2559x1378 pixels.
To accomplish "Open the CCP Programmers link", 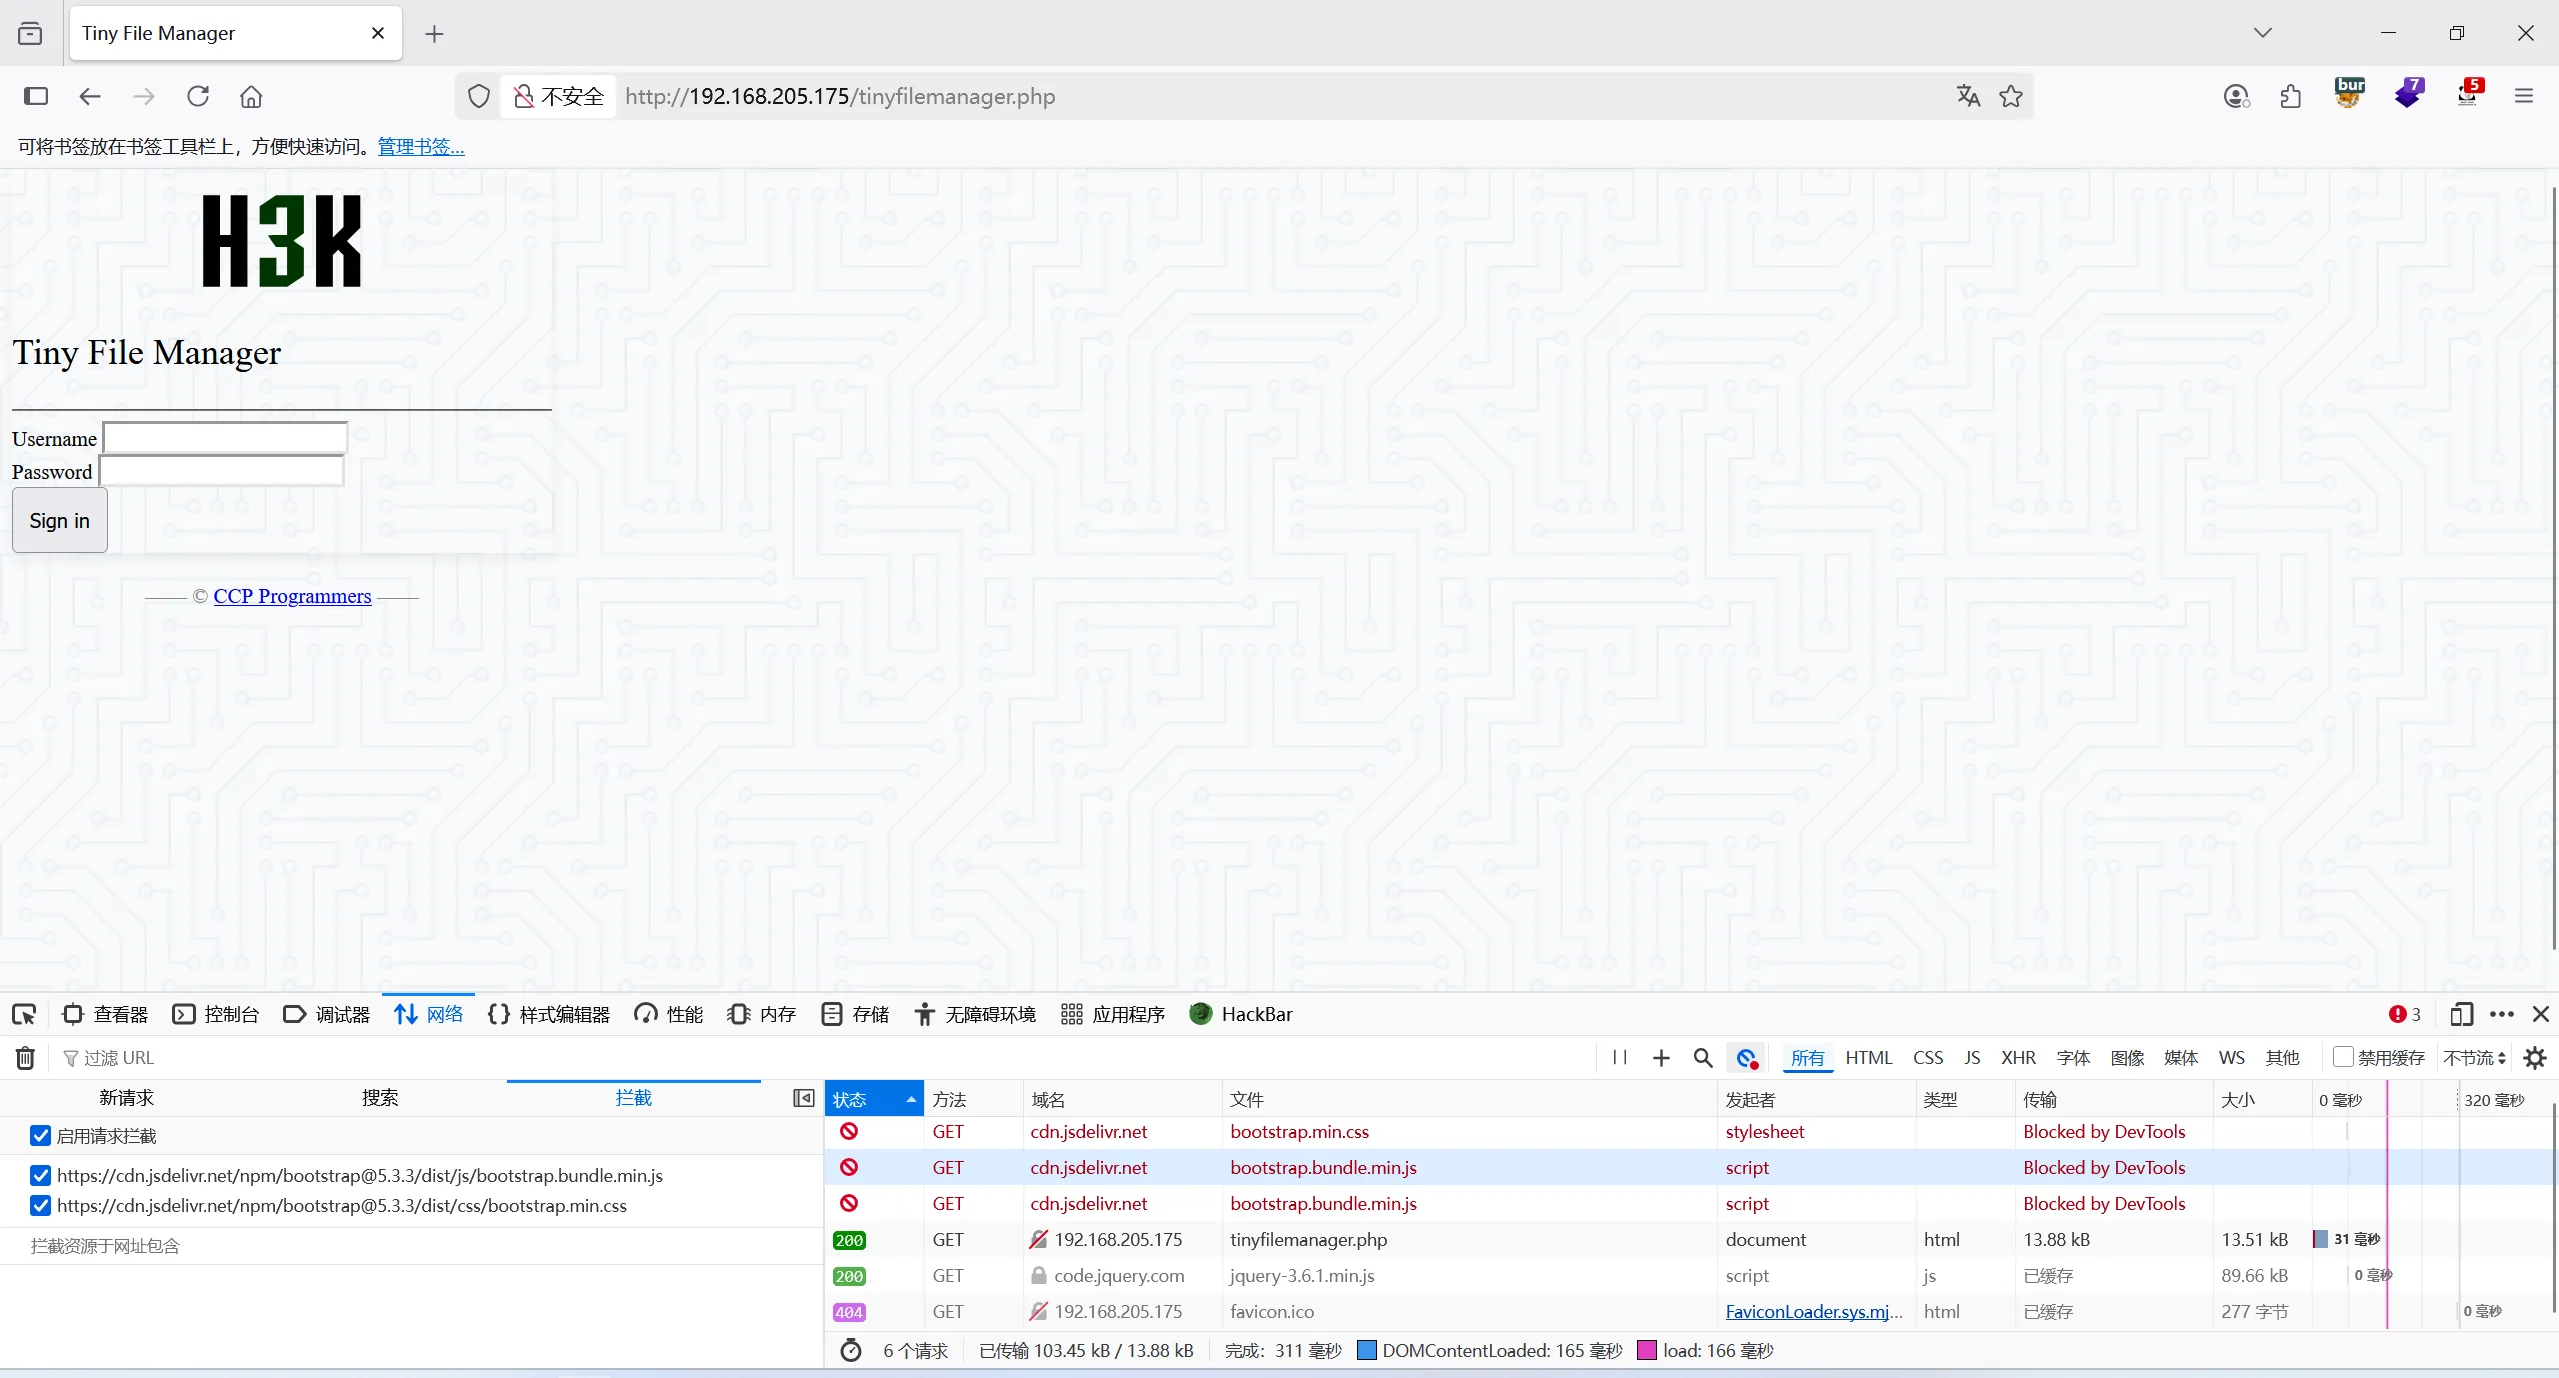I will tap(292, 596).
